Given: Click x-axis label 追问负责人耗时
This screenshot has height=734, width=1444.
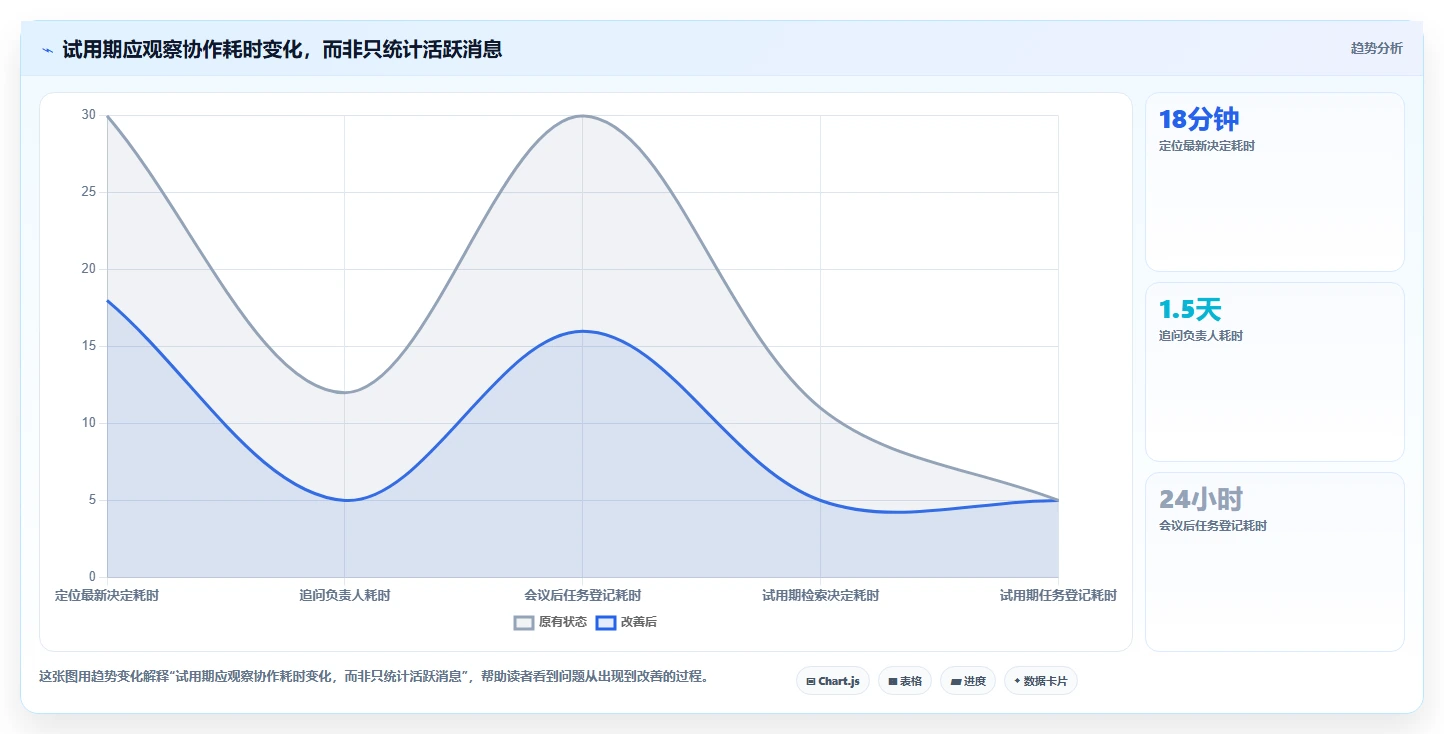Looking at the screenshot, I should tap(345, 595).
